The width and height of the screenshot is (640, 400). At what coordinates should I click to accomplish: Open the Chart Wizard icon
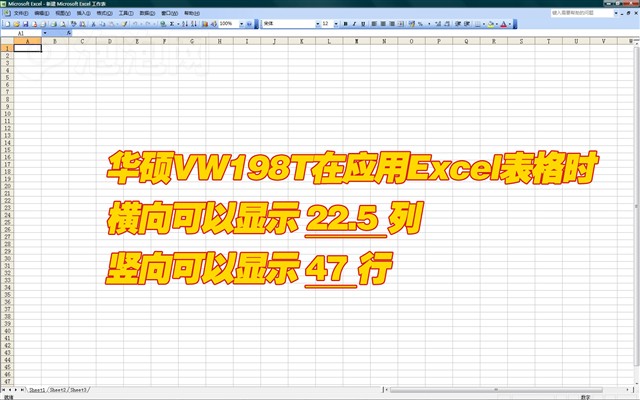(205, 24)
